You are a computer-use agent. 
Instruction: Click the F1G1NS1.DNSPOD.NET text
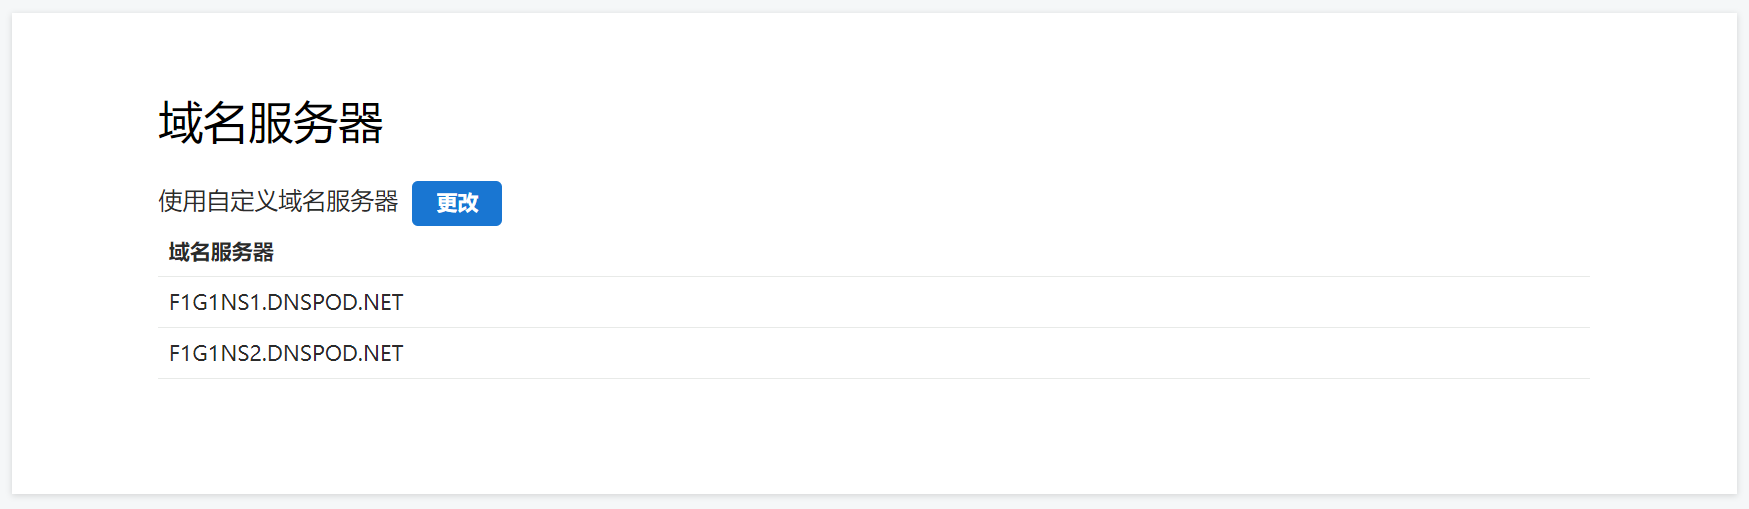coord(286,302)
